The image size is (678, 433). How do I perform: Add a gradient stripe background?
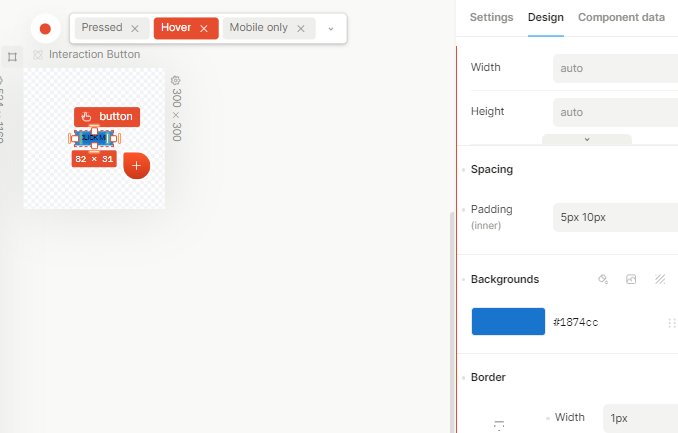pos(660,280)
